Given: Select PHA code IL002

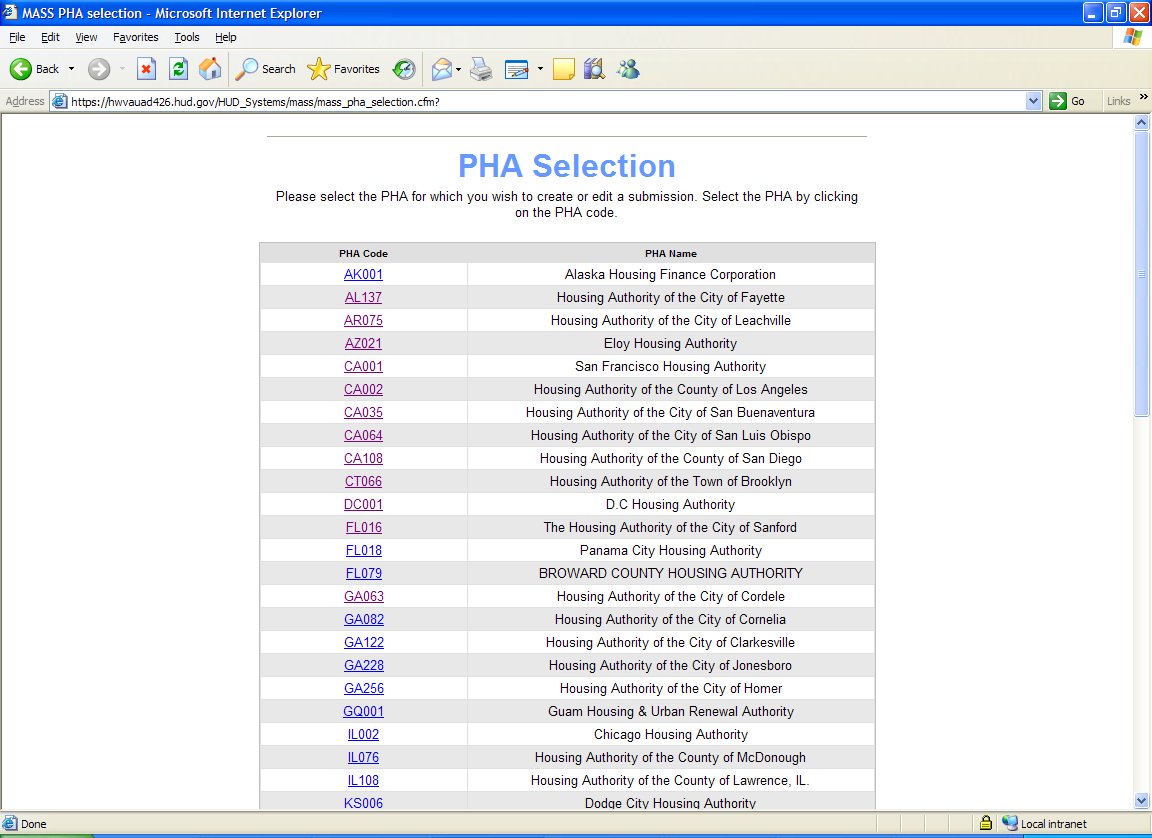Looking at the screenshot, I should click(x=363, y=734).
